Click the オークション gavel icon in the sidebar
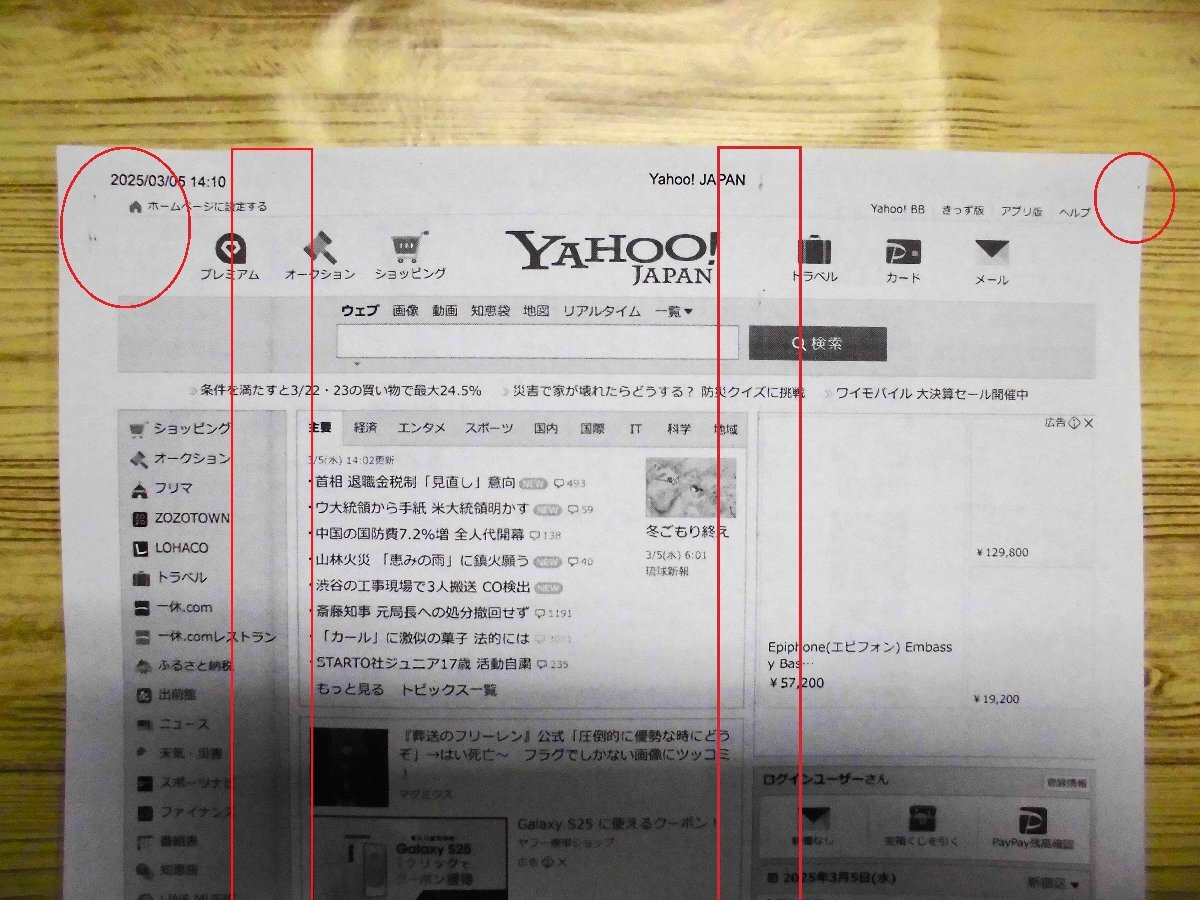The image size is (1200, 900). [x=139, y=459]
